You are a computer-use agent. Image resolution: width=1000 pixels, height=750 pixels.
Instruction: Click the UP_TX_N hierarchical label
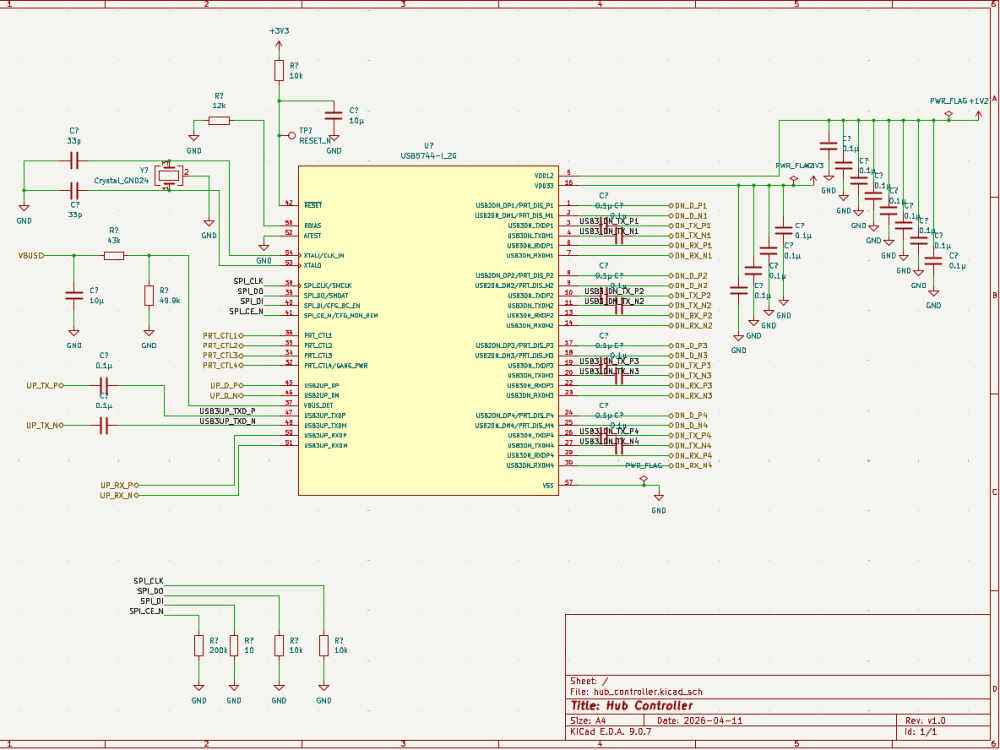click(x=45, y=425)
